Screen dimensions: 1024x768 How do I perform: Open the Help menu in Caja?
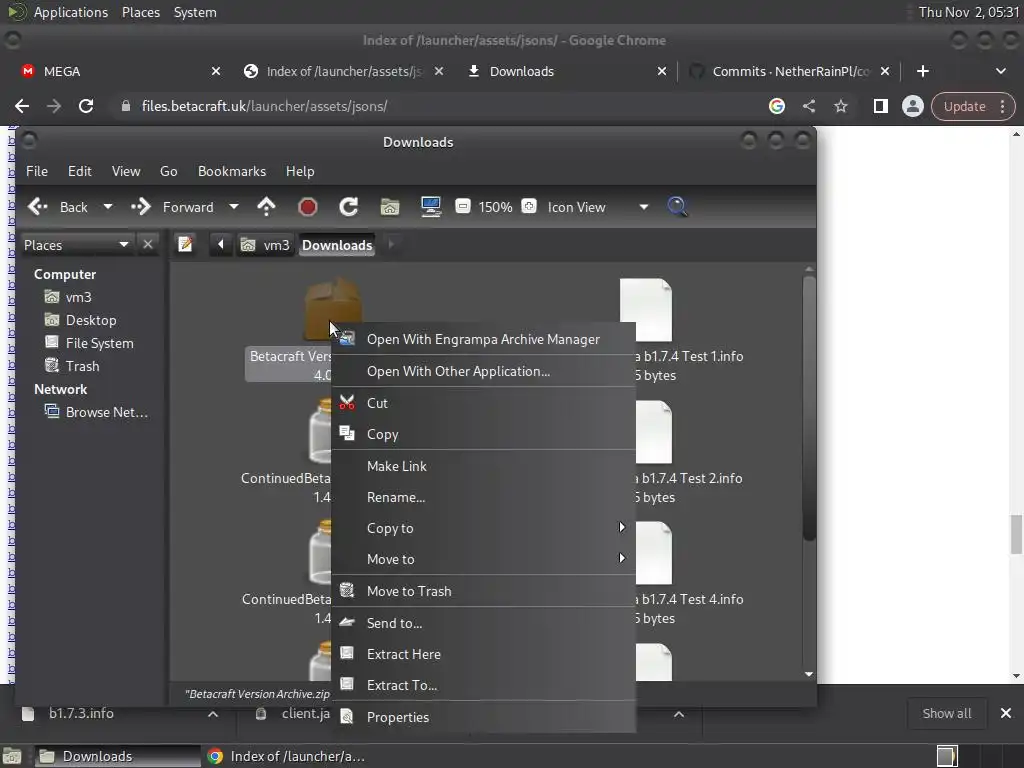(300, 171)
